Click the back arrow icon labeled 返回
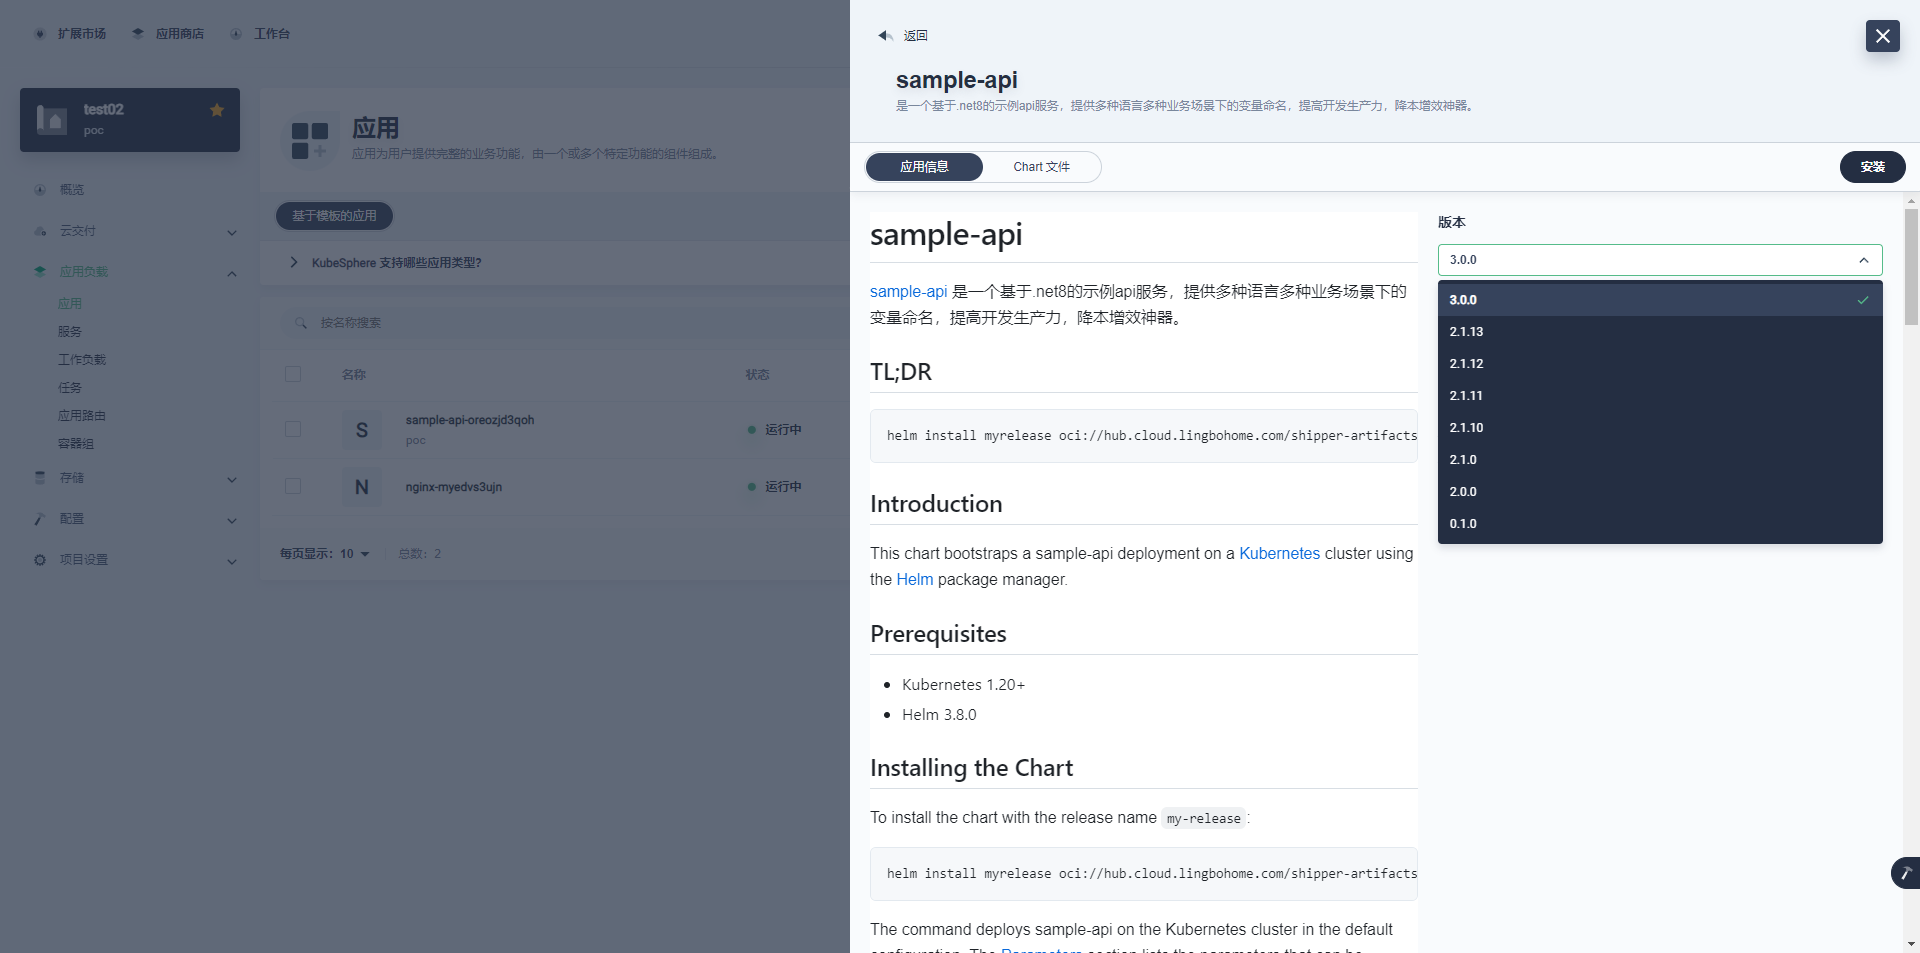1920x953 pixels. coord(885,36)
